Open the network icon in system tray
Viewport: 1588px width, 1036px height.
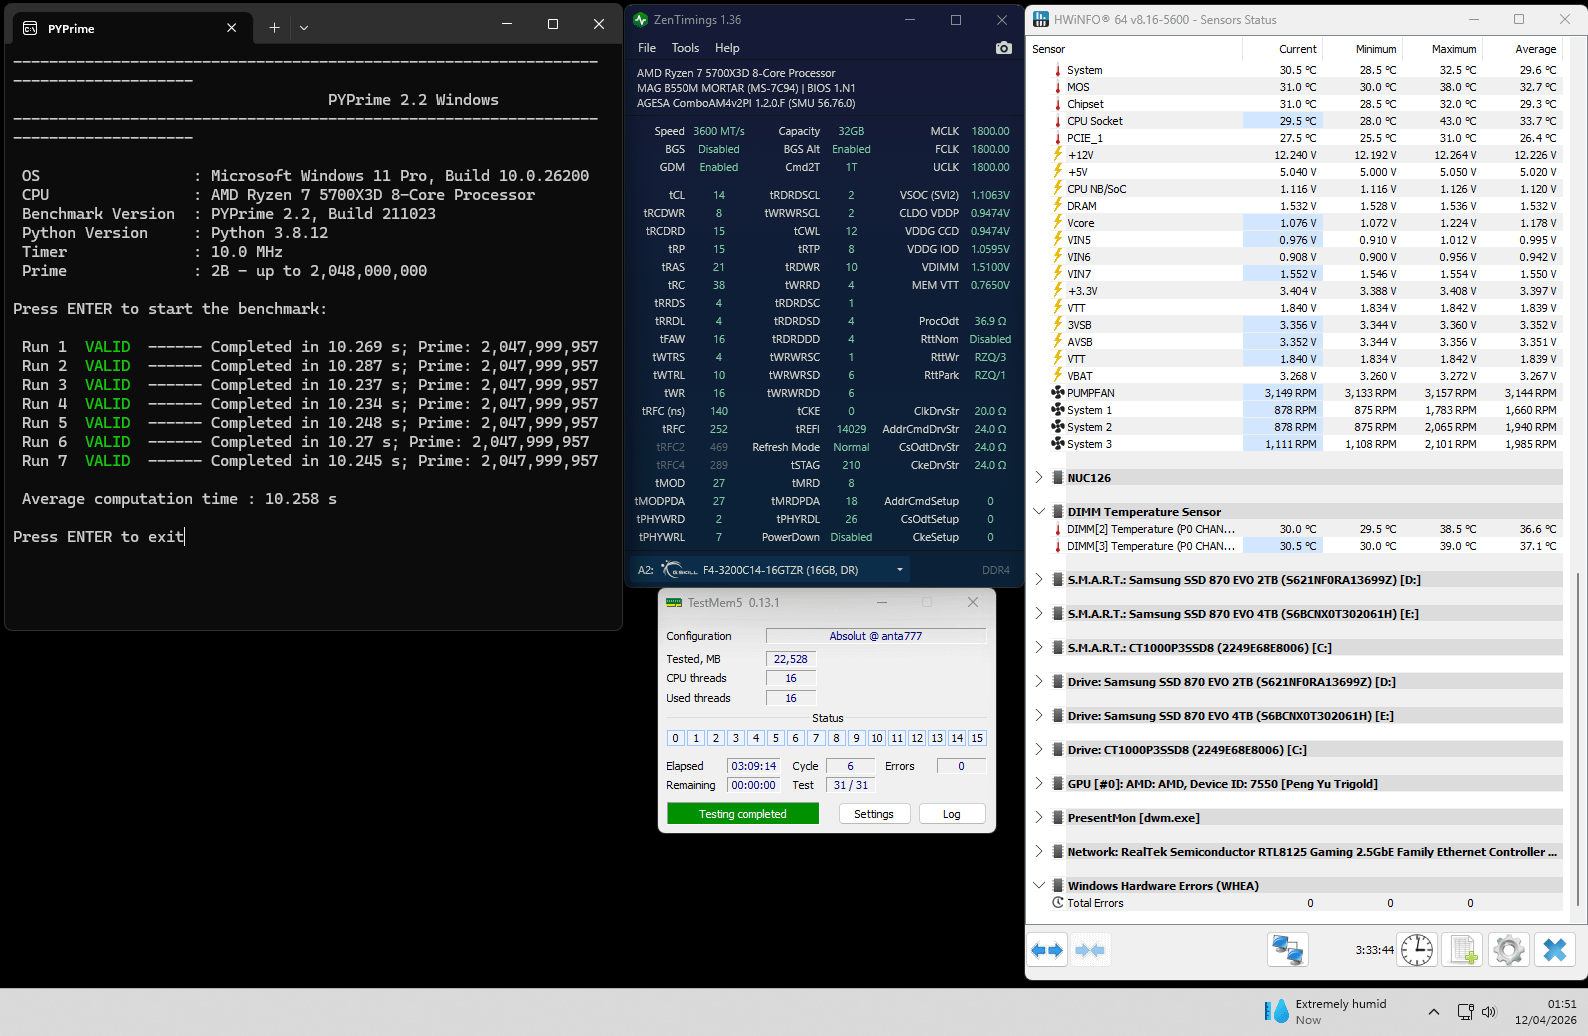[1465, 1012]
